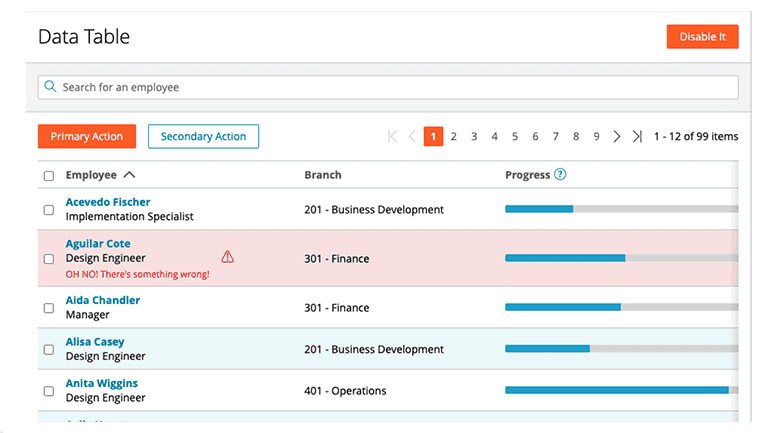Select pagination page 7
The height and width of the screenshot is (433, 770).
click(x=555, y=136)
